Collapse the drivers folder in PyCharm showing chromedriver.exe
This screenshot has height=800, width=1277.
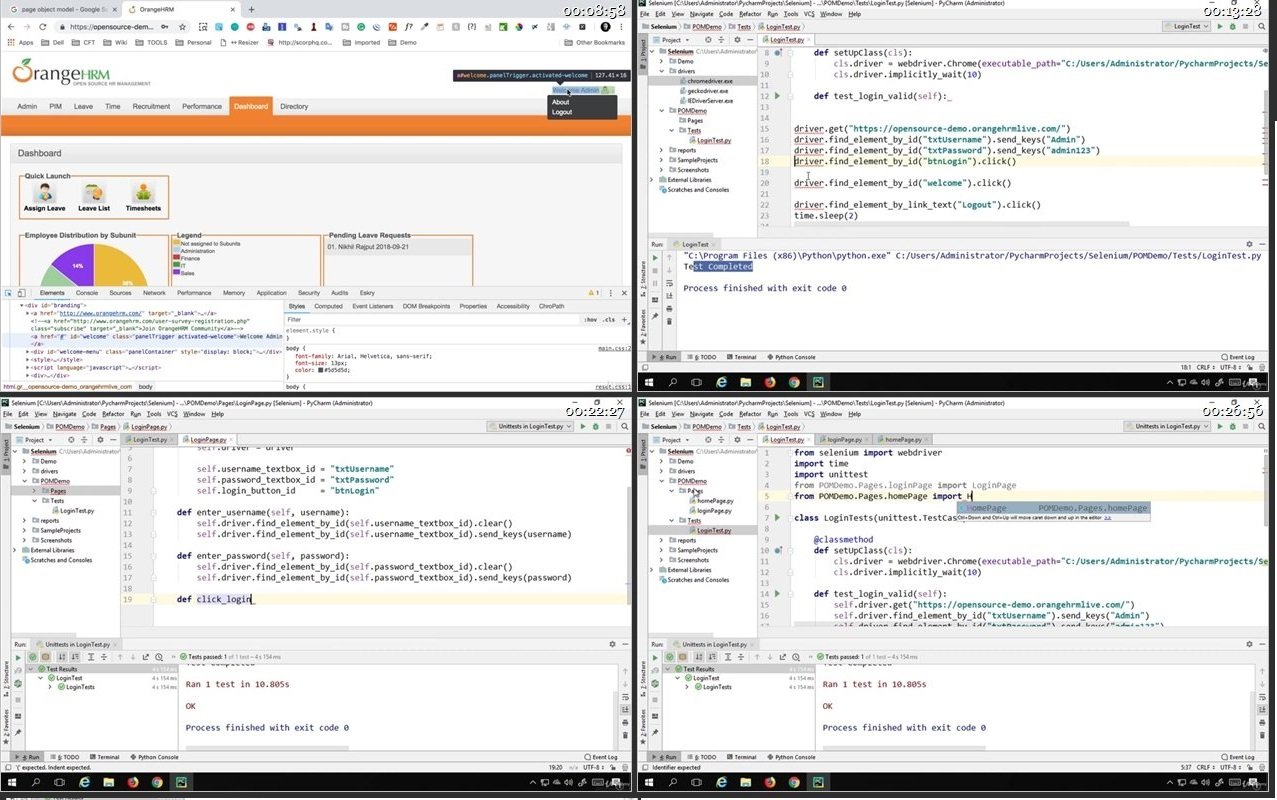(x=661, y=71)
